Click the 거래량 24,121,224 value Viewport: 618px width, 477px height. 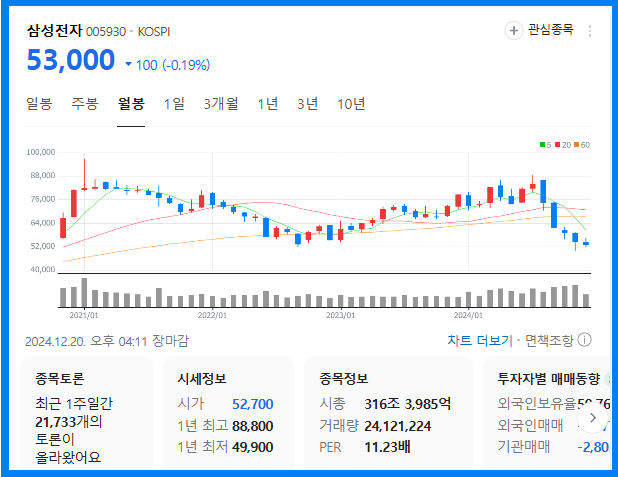(398, 426)
